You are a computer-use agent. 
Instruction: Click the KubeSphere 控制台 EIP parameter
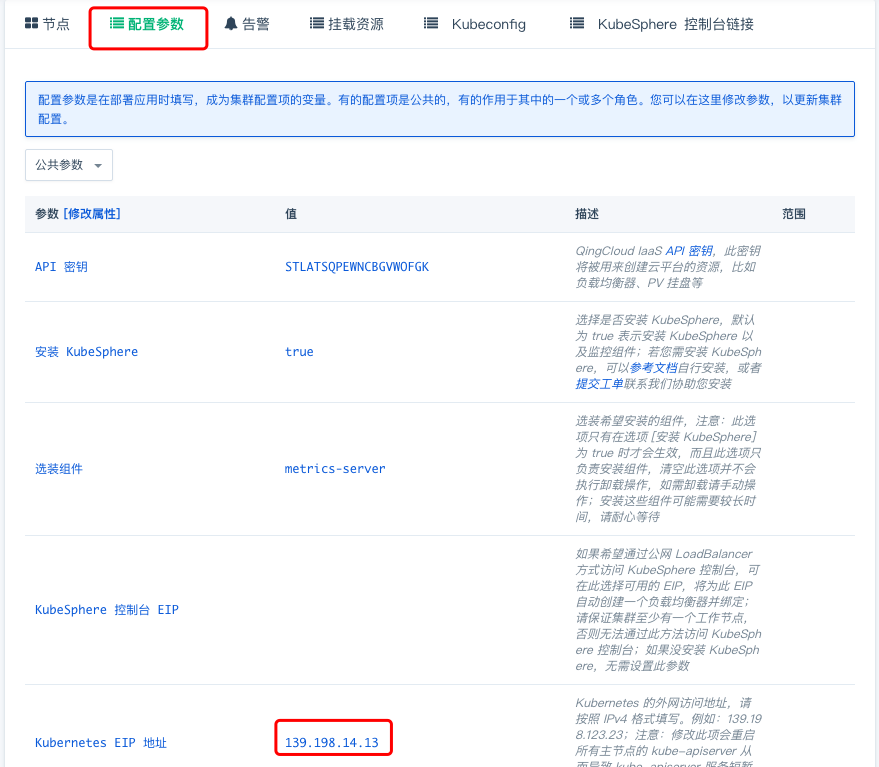106,610
